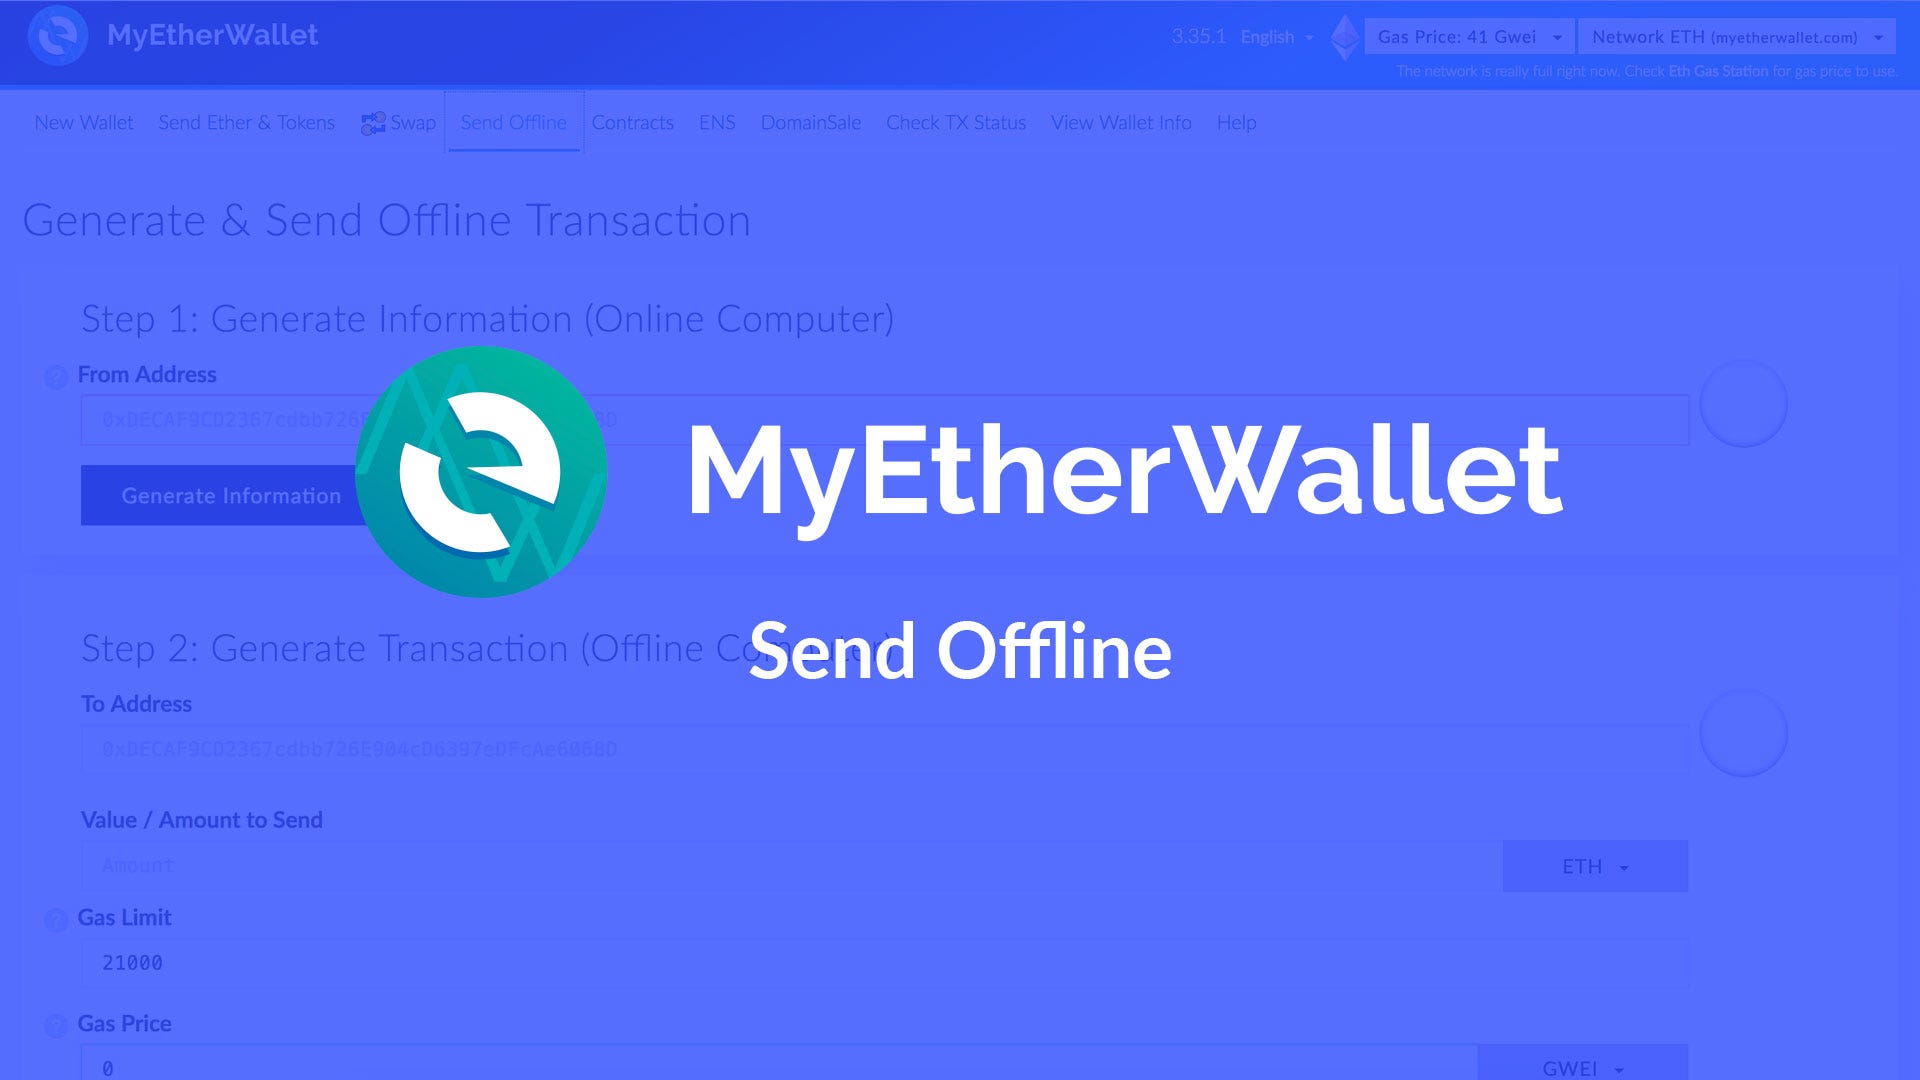Click the ETH currency dropdown arrow
This screenshot has width=1920, height=1080.
tap(1625, 868)
